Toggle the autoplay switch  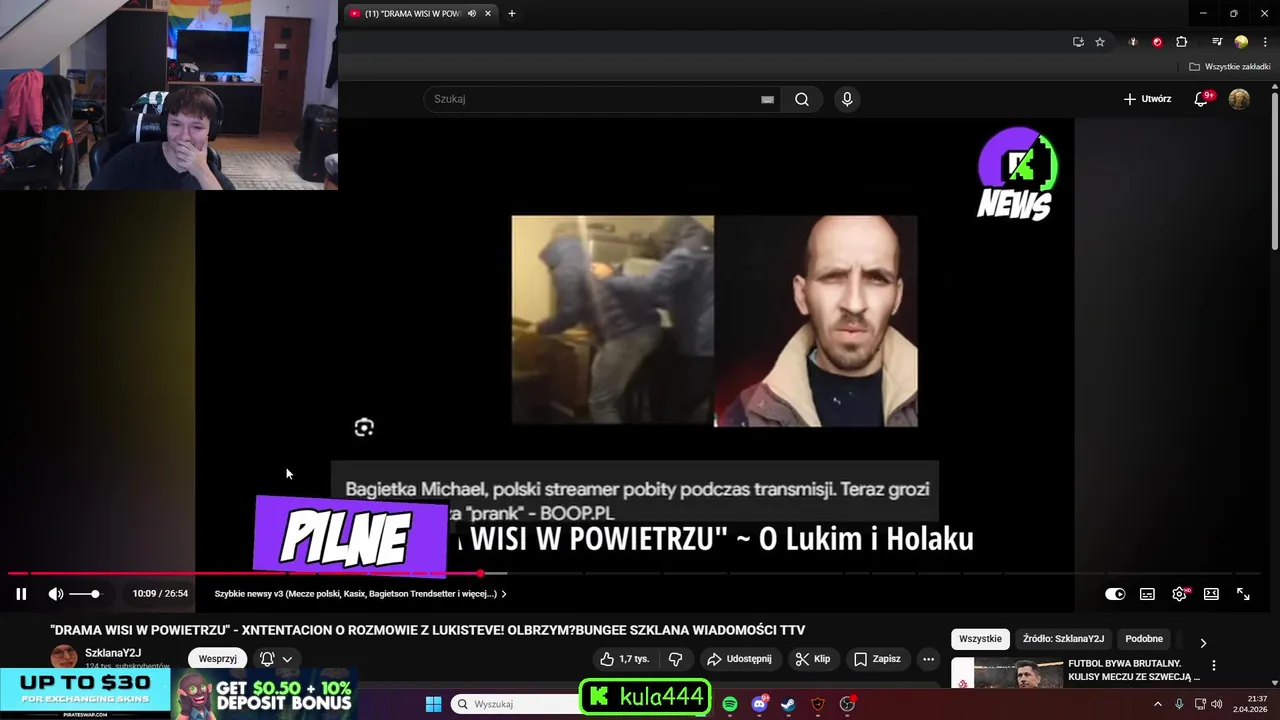[1115, 594]
